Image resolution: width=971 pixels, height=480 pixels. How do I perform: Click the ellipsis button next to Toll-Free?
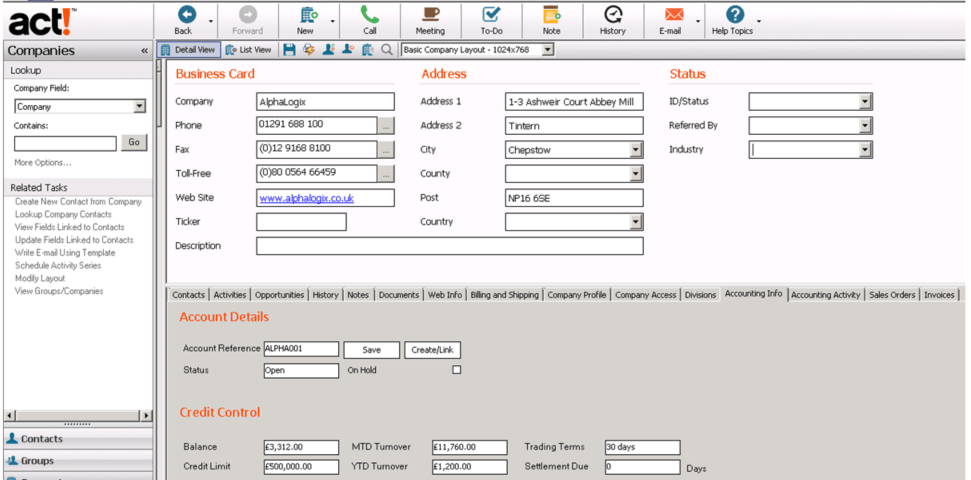tap(386, 174)
